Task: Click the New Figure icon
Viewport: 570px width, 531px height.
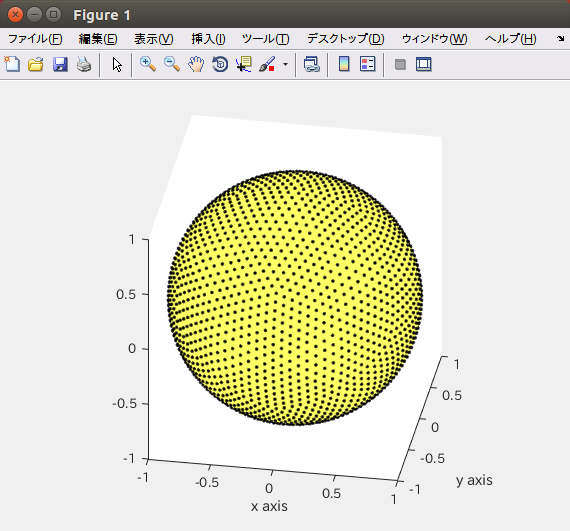Action: 12,64
